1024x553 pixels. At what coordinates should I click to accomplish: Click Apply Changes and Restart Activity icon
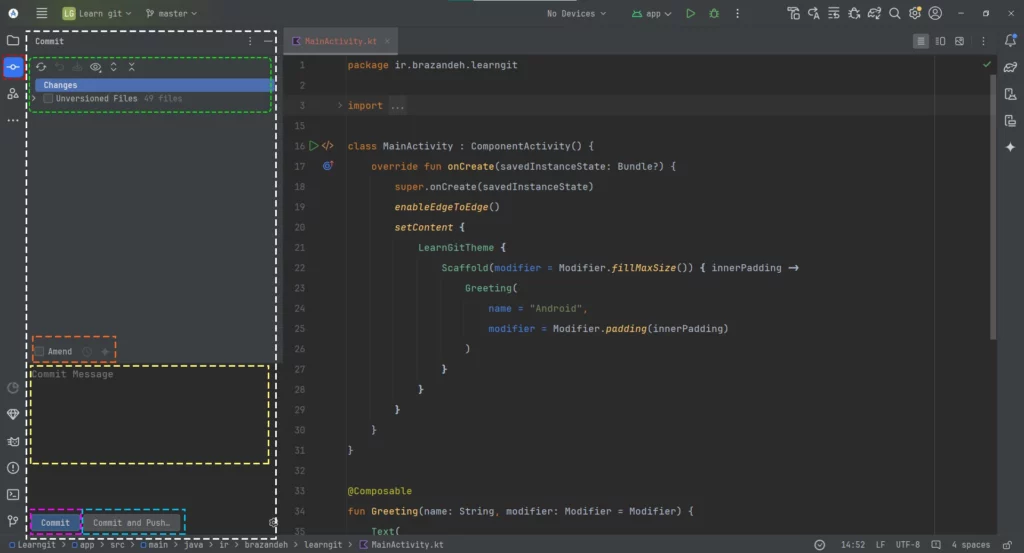(814, 13)
